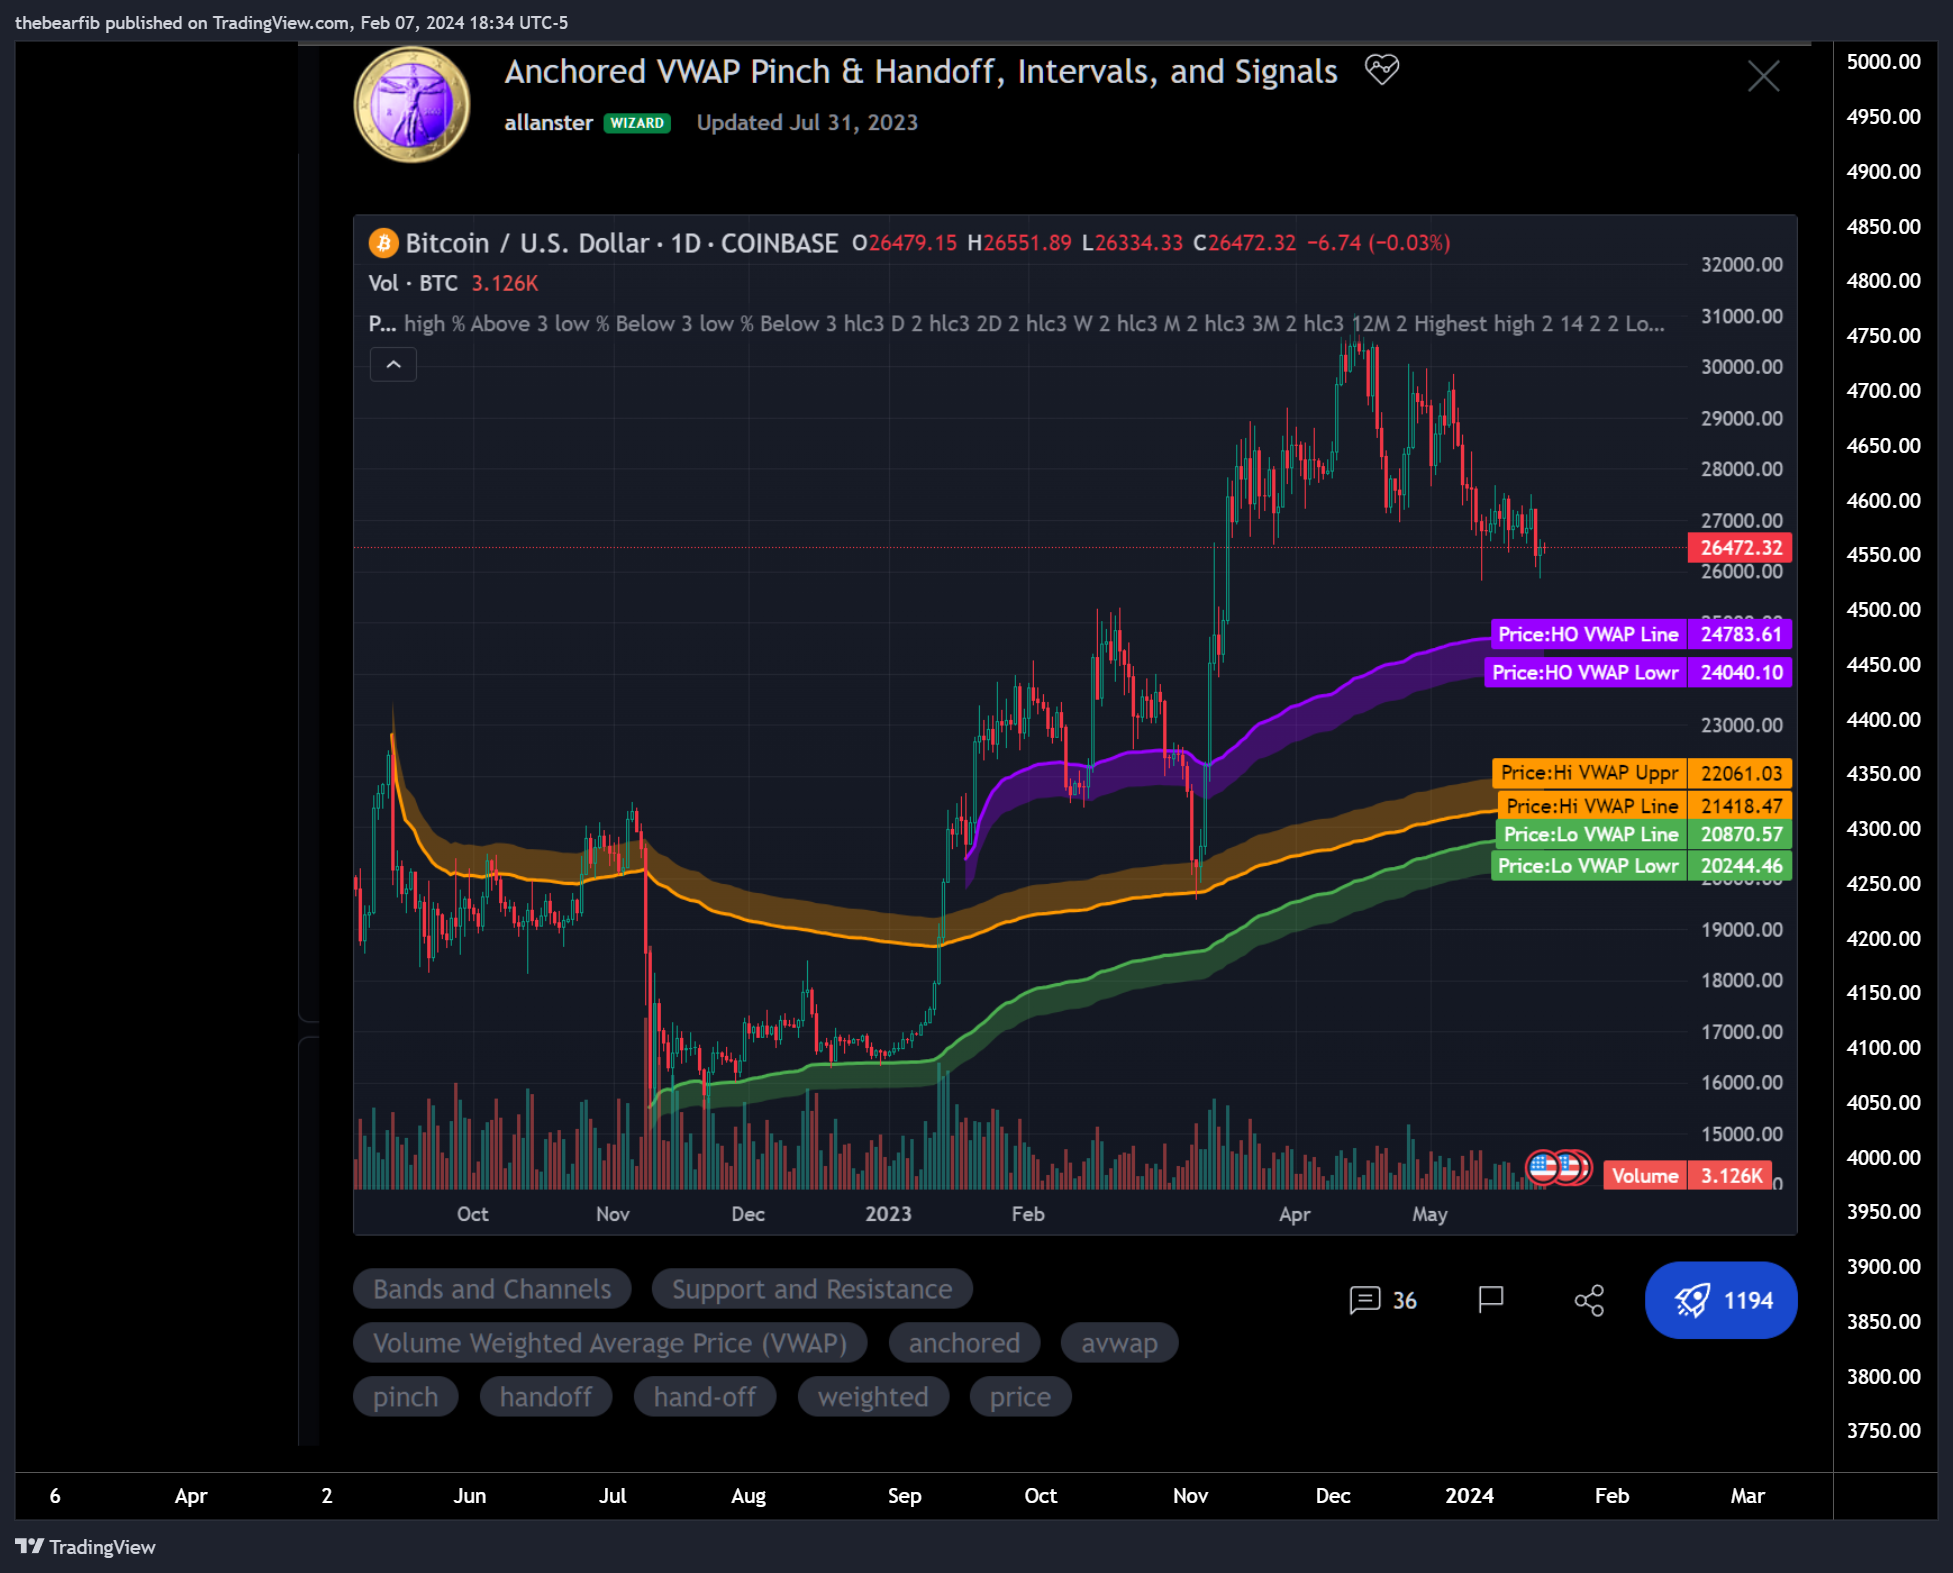
Task: Click the Bitcoin symbol icon
Action: (383, 243)
